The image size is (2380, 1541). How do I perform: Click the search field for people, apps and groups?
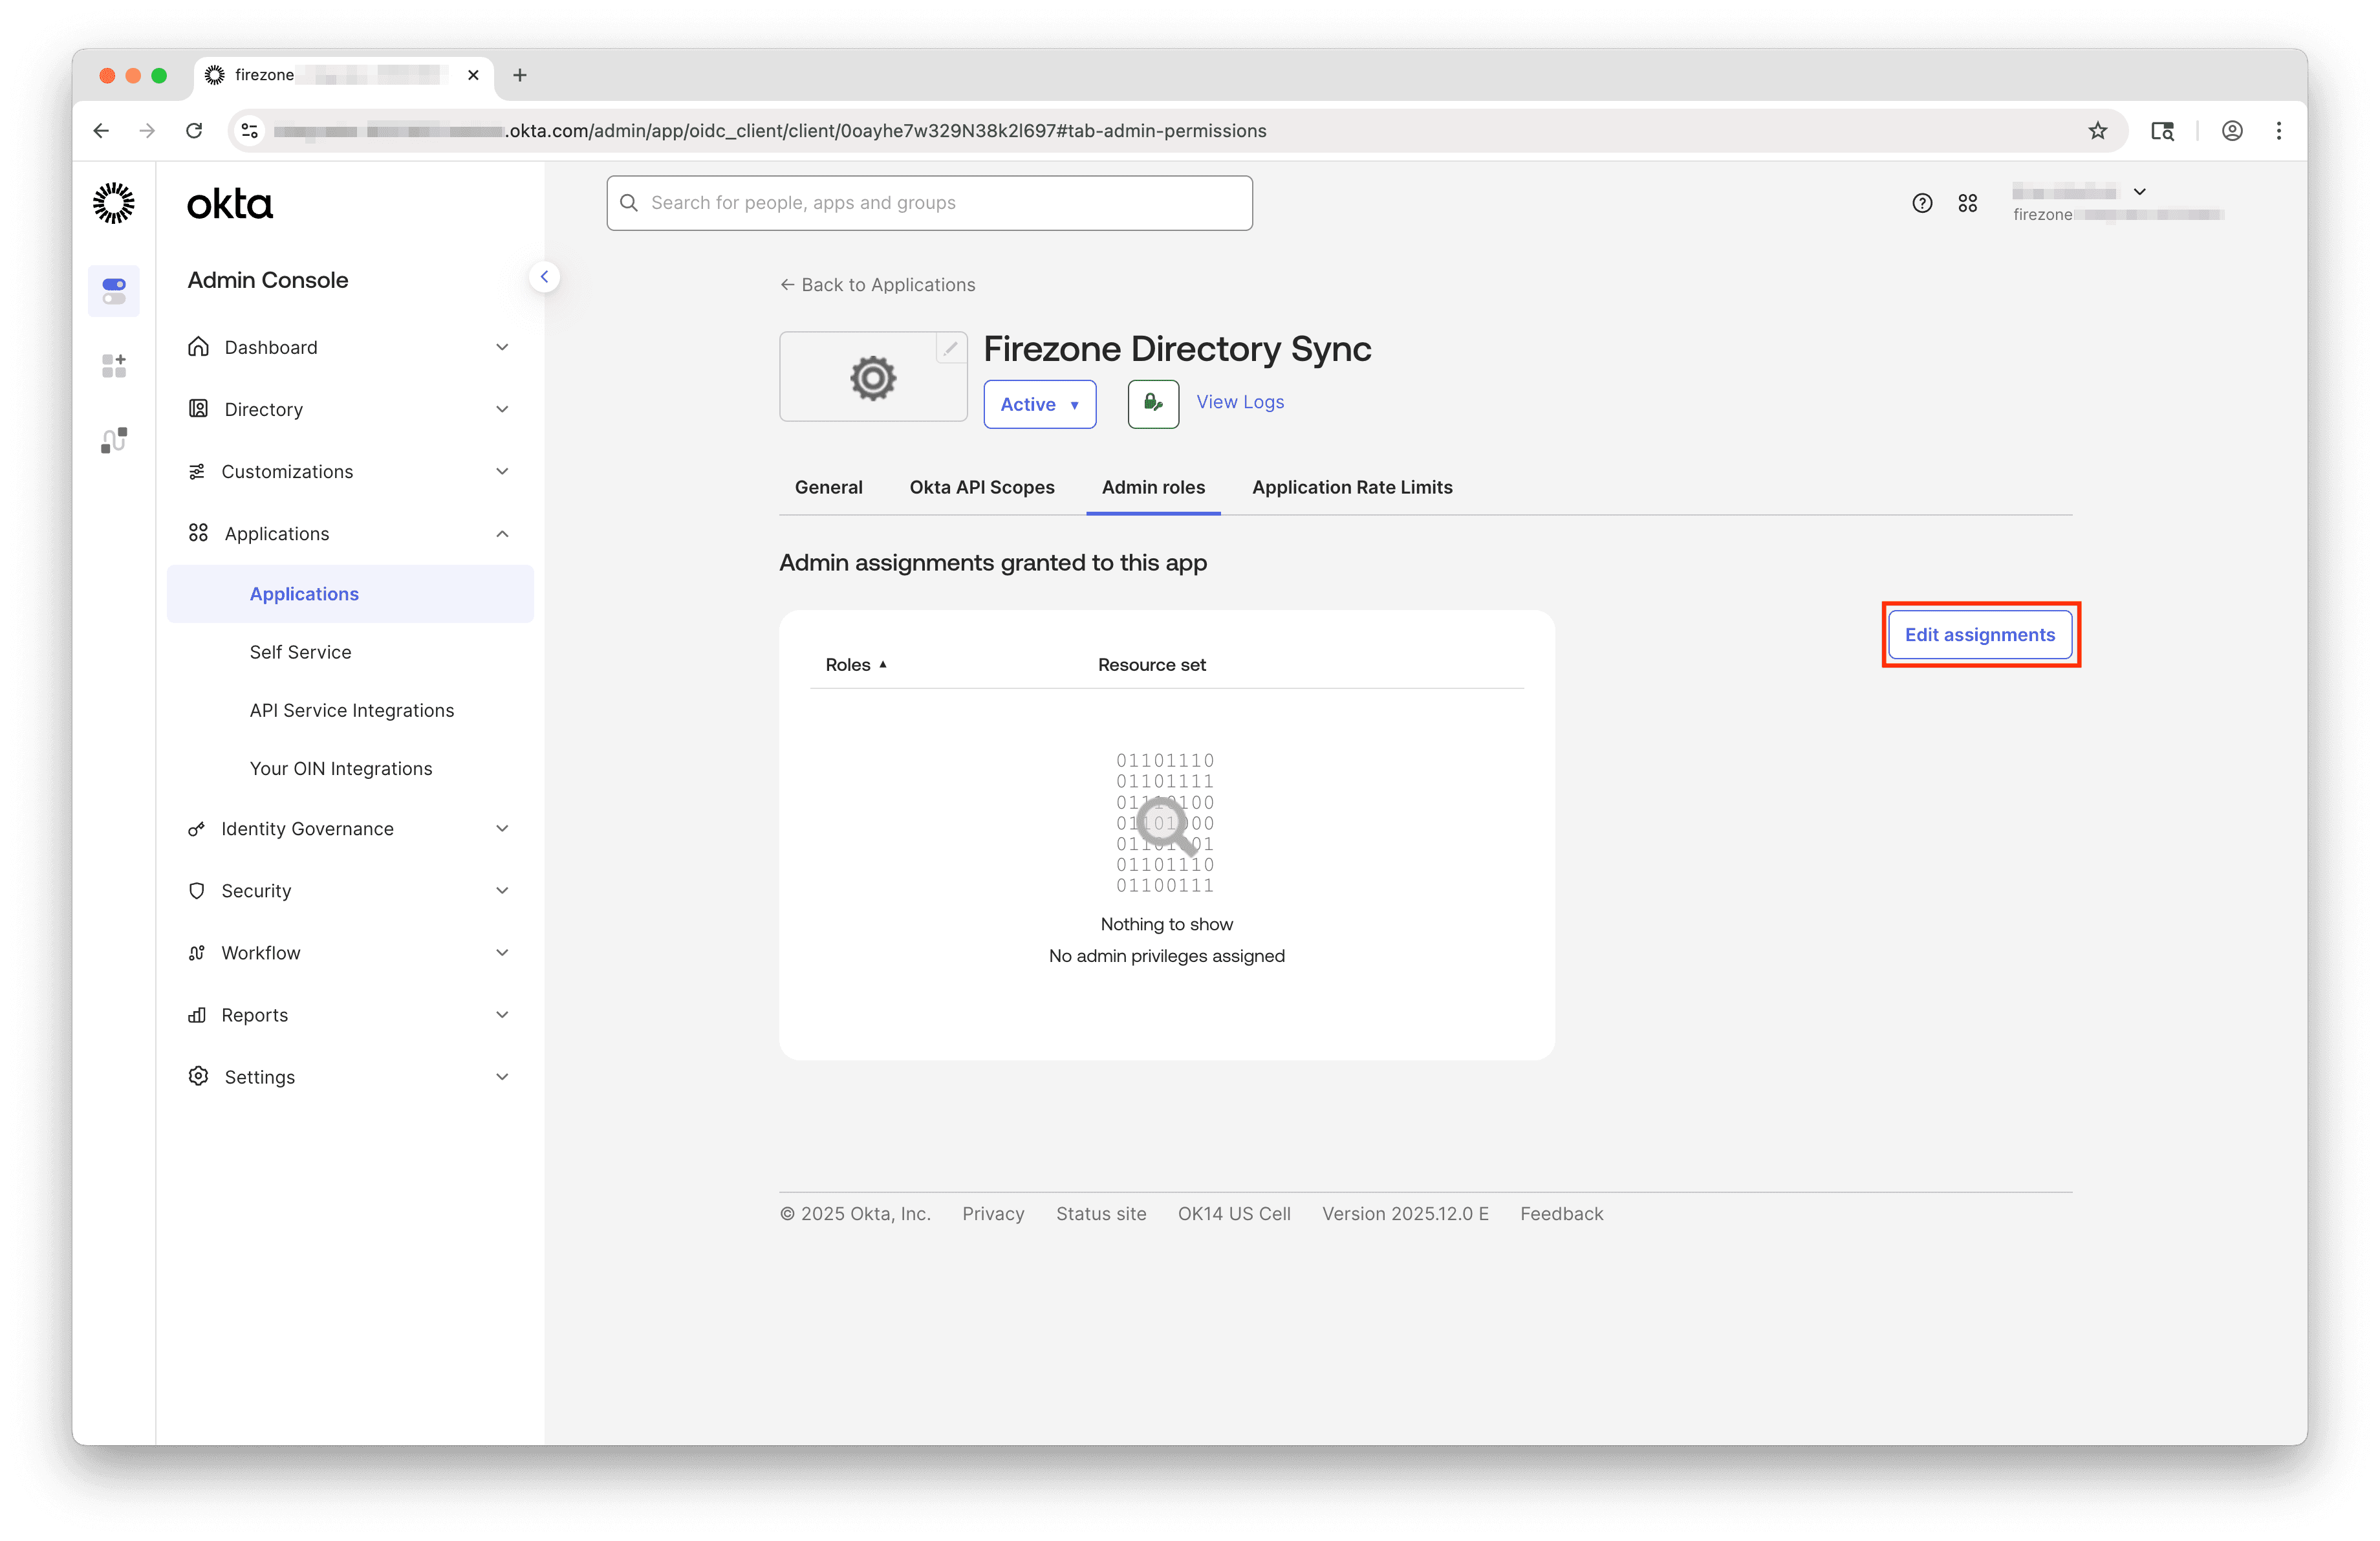pyautogui.click(x=929, y=202)
